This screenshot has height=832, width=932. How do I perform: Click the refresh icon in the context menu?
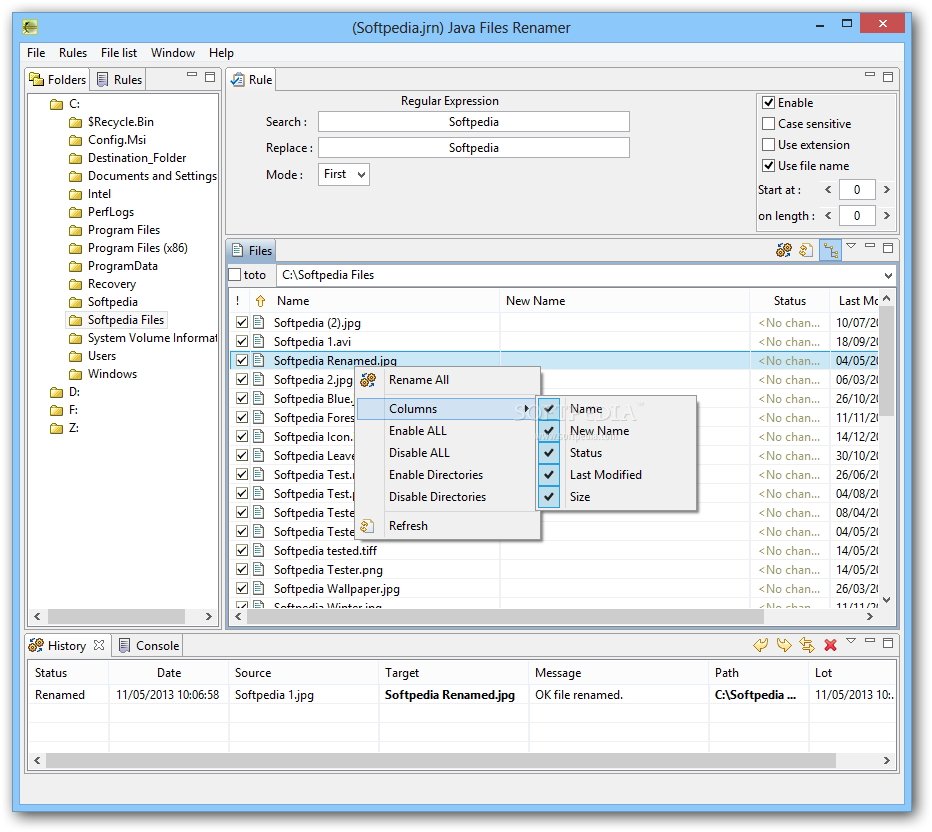pos(367,526)
